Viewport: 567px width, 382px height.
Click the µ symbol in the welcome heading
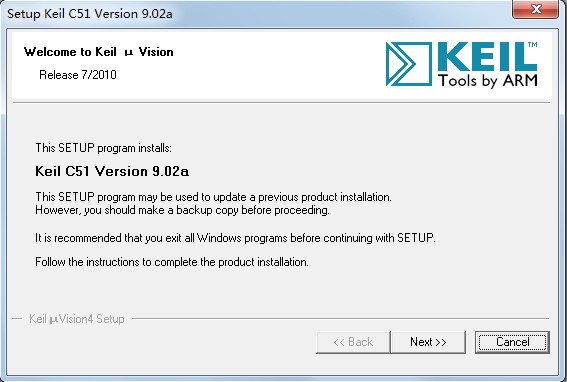click(x=128, y=53)
